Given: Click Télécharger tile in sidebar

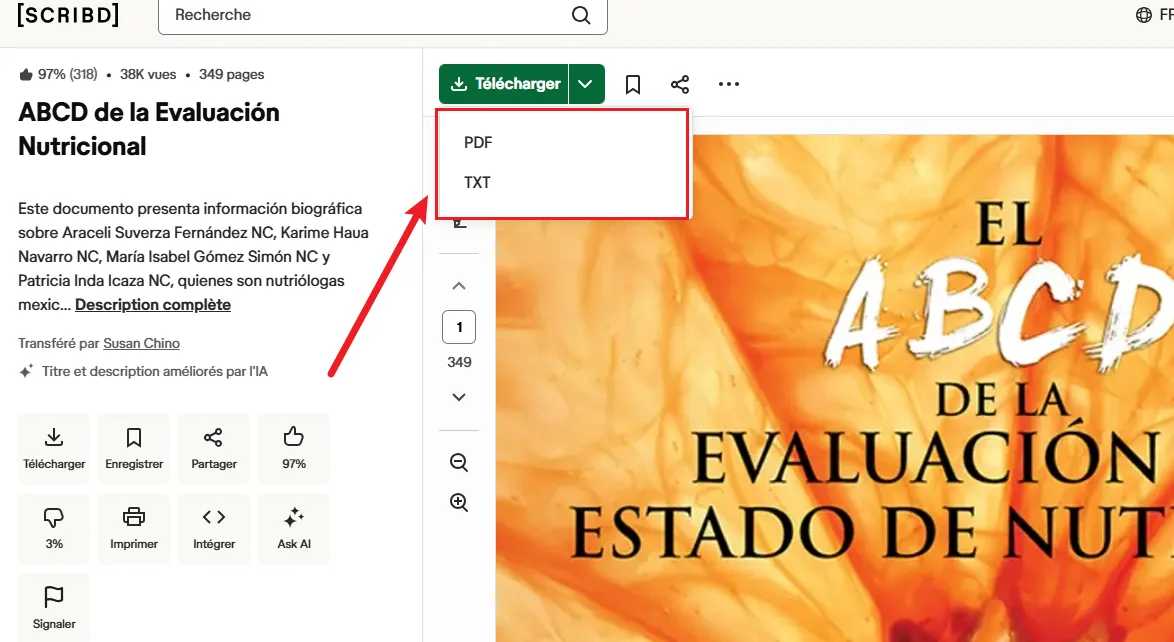Looking at the screenshot, I should click(x=54, y=449).
